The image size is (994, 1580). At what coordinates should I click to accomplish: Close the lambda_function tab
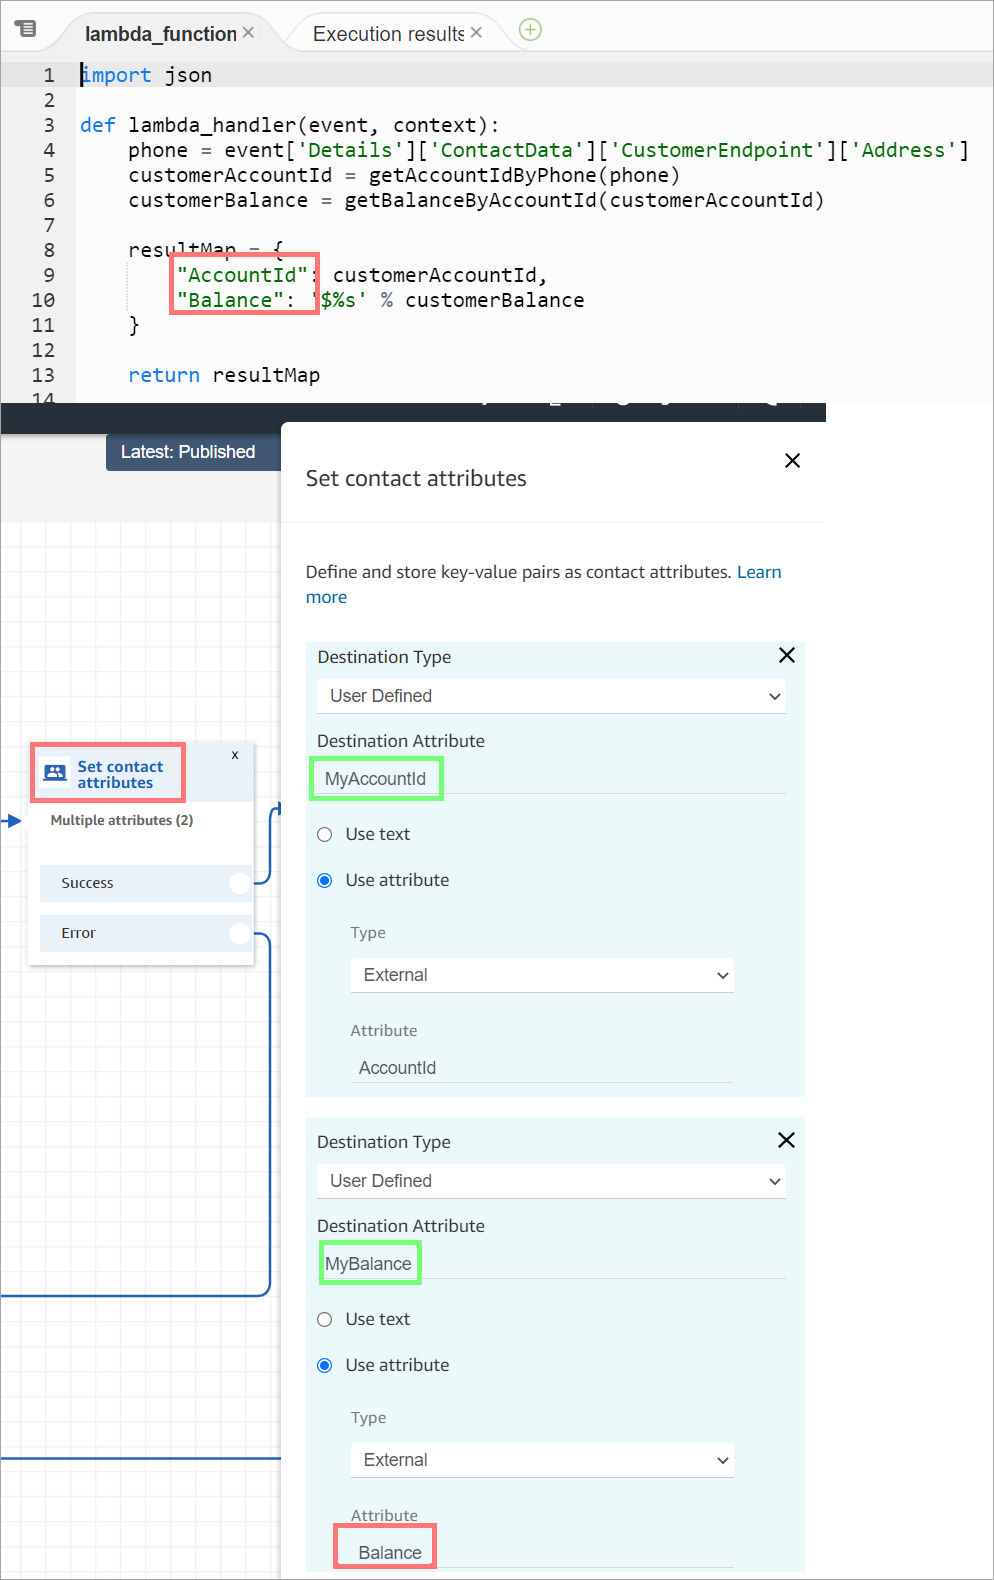(248, 33)
